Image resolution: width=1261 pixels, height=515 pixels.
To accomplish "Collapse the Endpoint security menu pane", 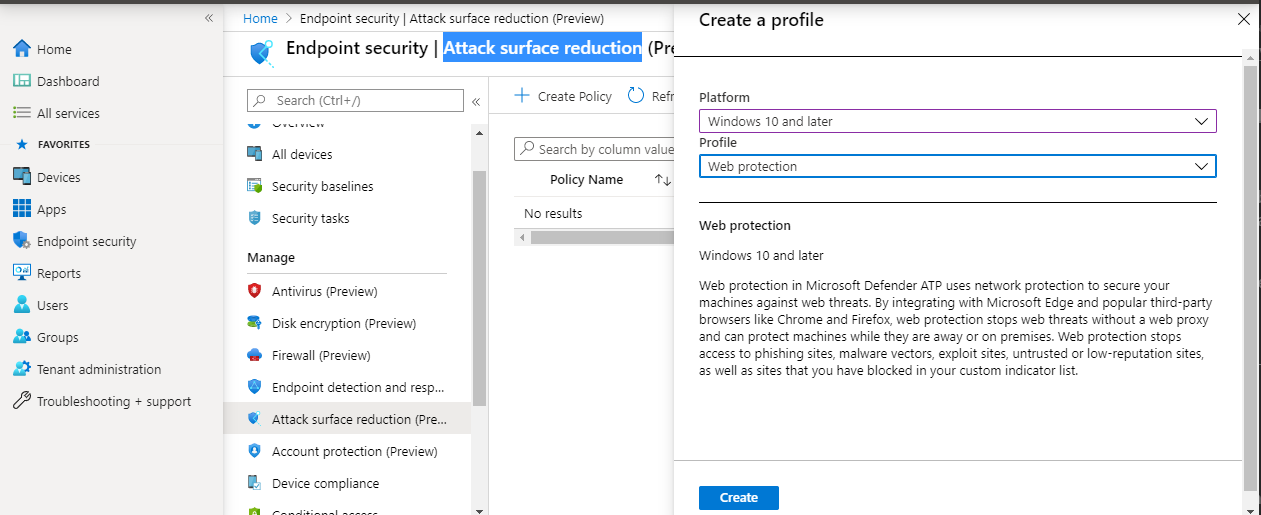I will pyautogui.click(x=476, y=101).
